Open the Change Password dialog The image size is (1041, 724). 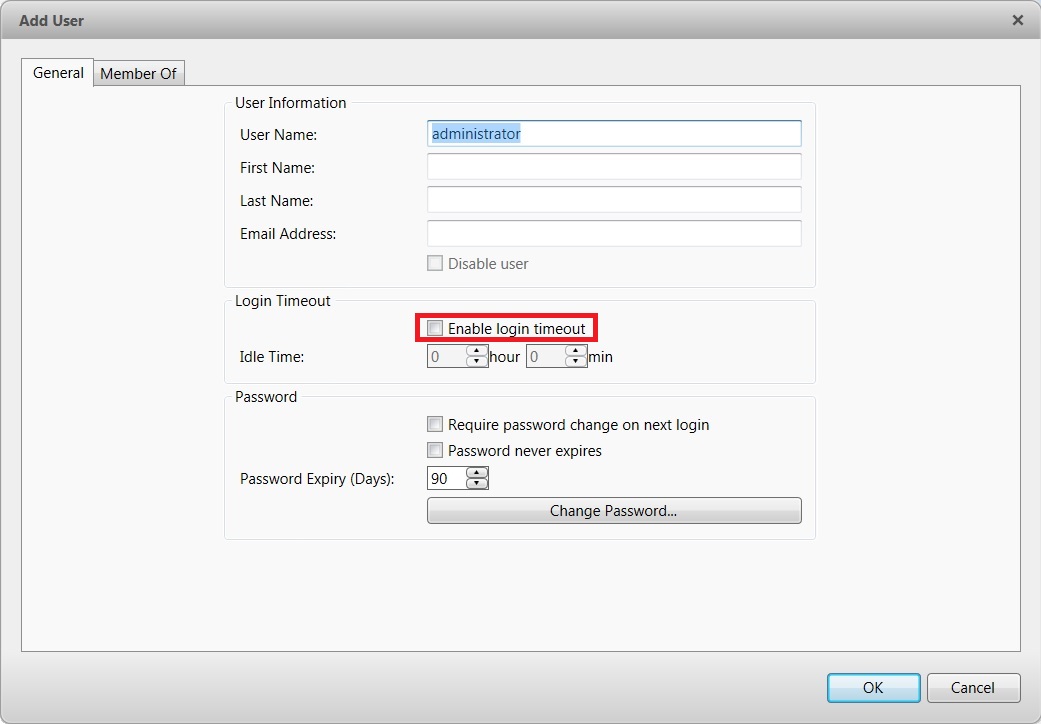tap(614, 510)
